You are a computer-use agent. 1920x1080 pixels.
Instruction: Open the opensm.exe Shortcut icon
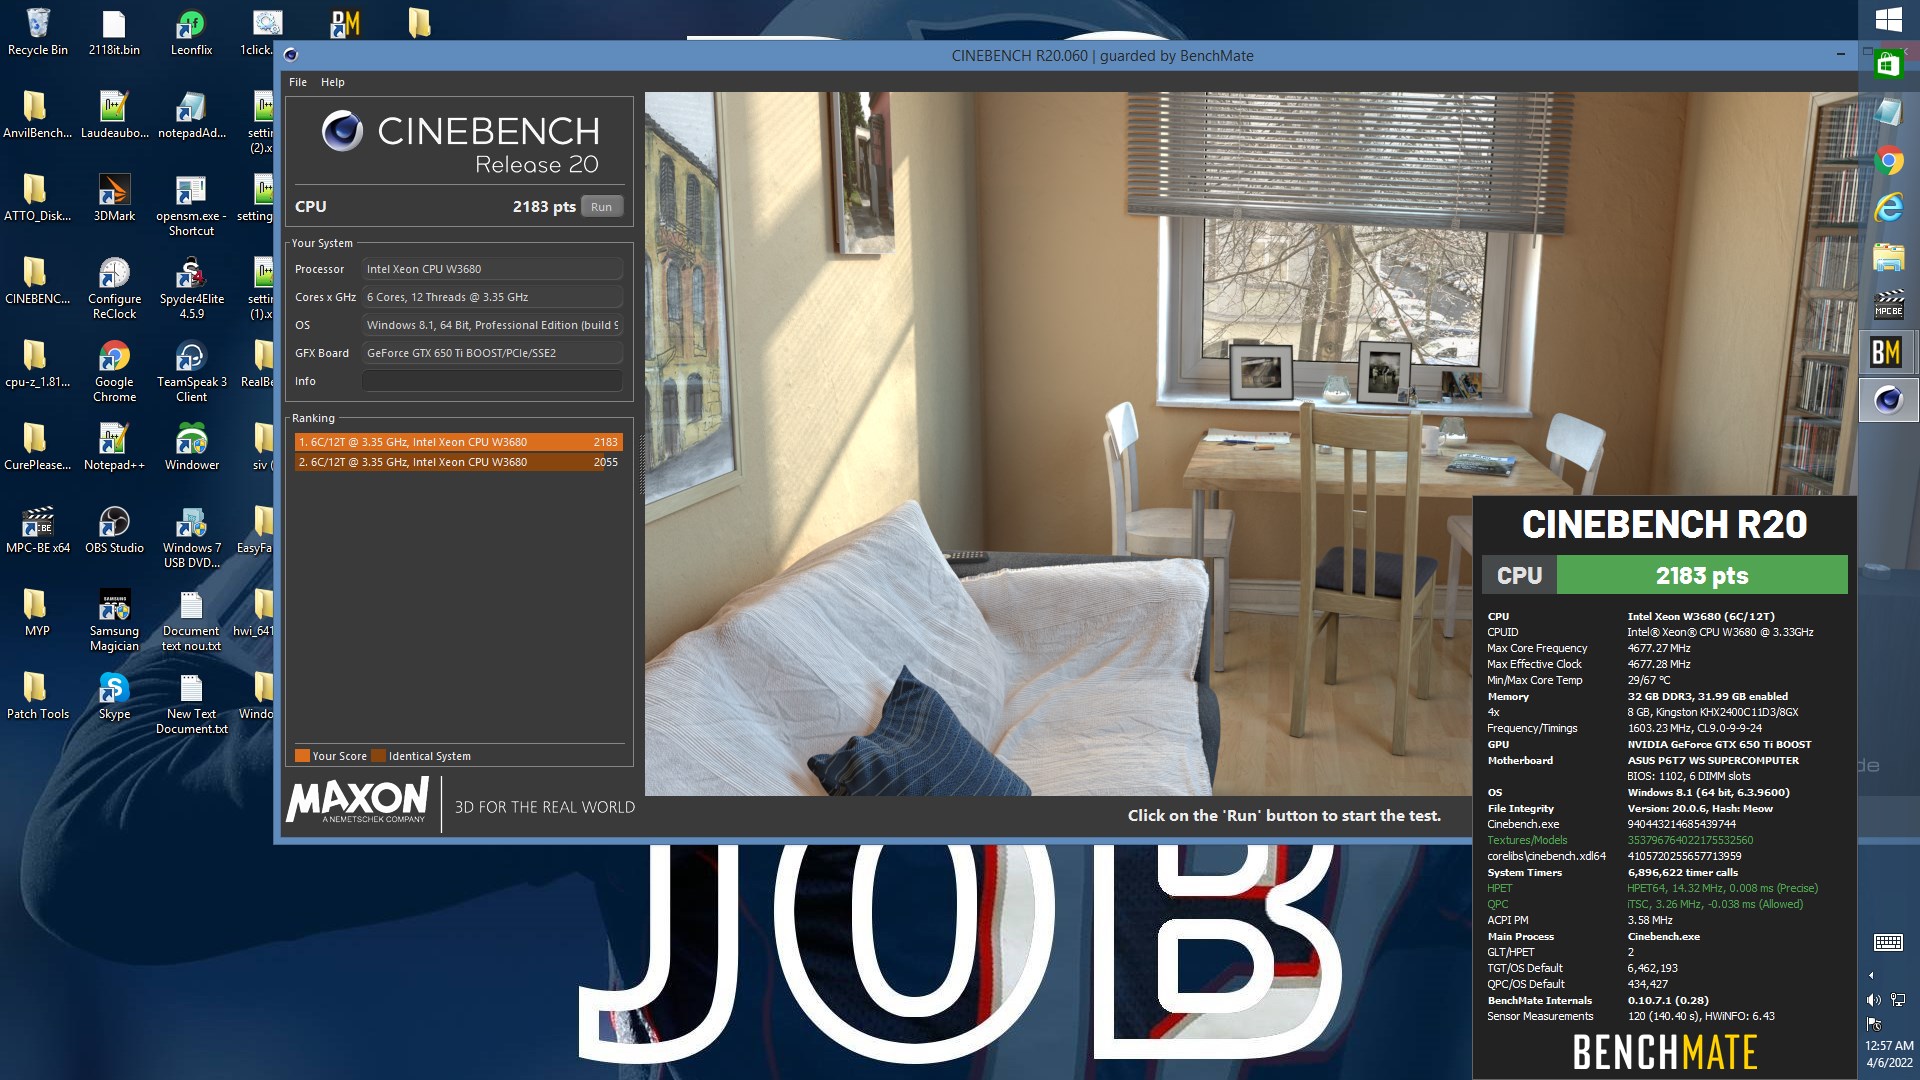[191, 205]
